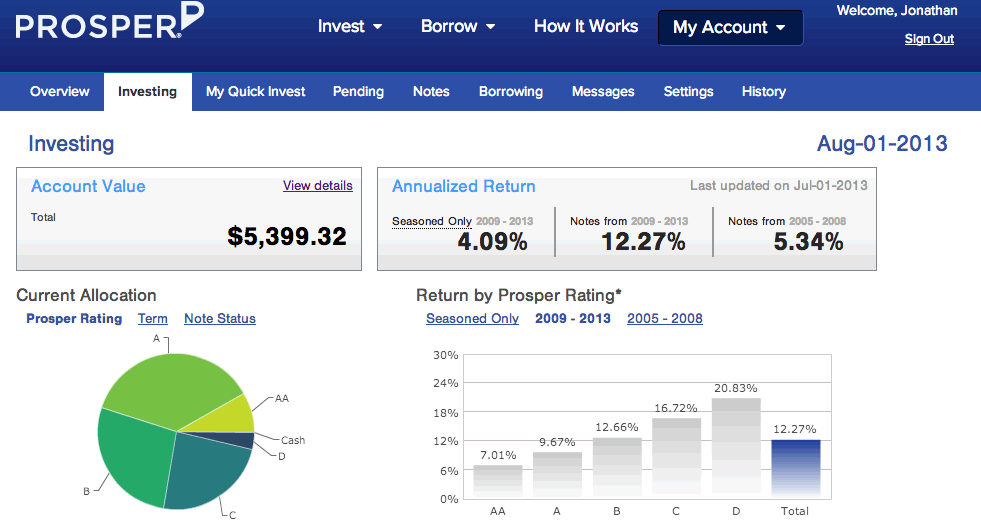Switch to the Overview tab
Screen dimensions: 981x531
59,91
